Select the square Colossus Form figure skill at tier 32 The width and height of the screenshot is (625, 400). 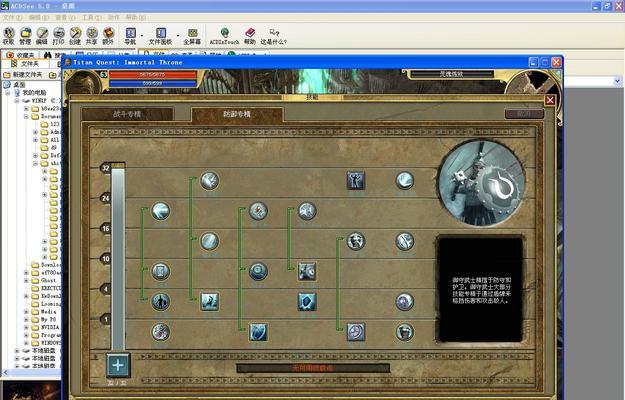click(356, 180)
